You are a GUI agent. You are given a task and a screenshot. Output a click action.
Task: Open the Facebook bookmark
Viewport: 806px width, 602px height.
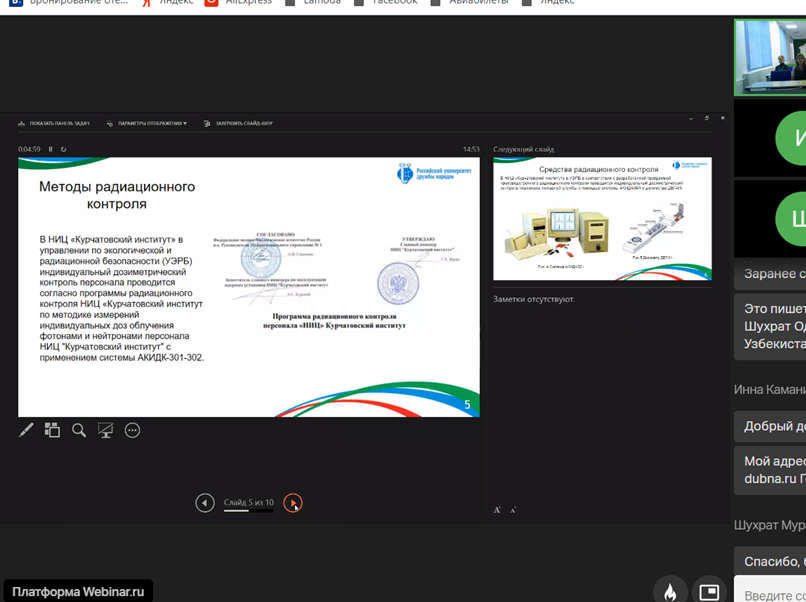[x=386, y=3]
